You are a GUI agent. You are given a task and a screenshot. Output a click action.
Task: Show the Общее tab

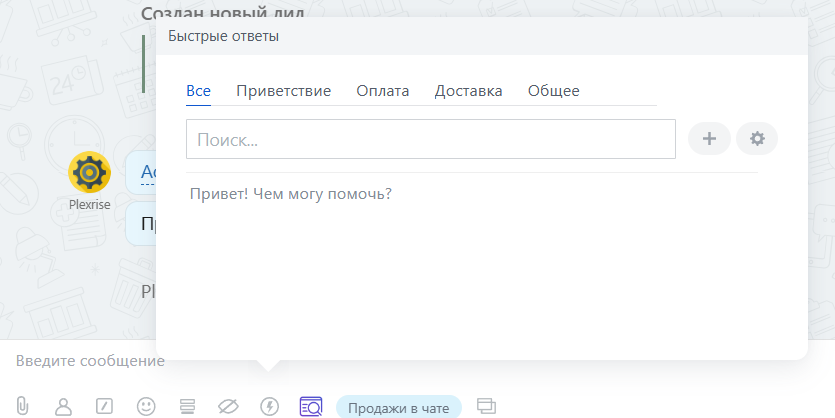tap(553, 91)
